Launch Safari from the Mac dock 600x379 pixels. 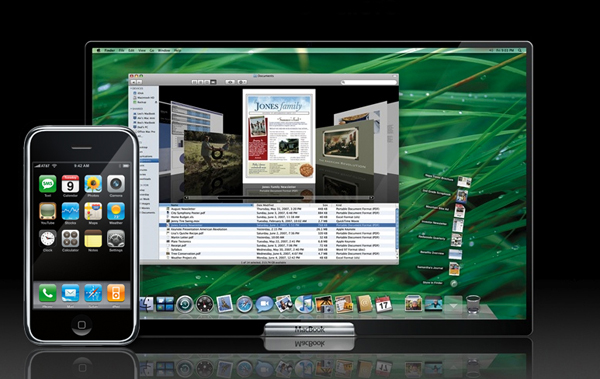click(x=244, y=304)
